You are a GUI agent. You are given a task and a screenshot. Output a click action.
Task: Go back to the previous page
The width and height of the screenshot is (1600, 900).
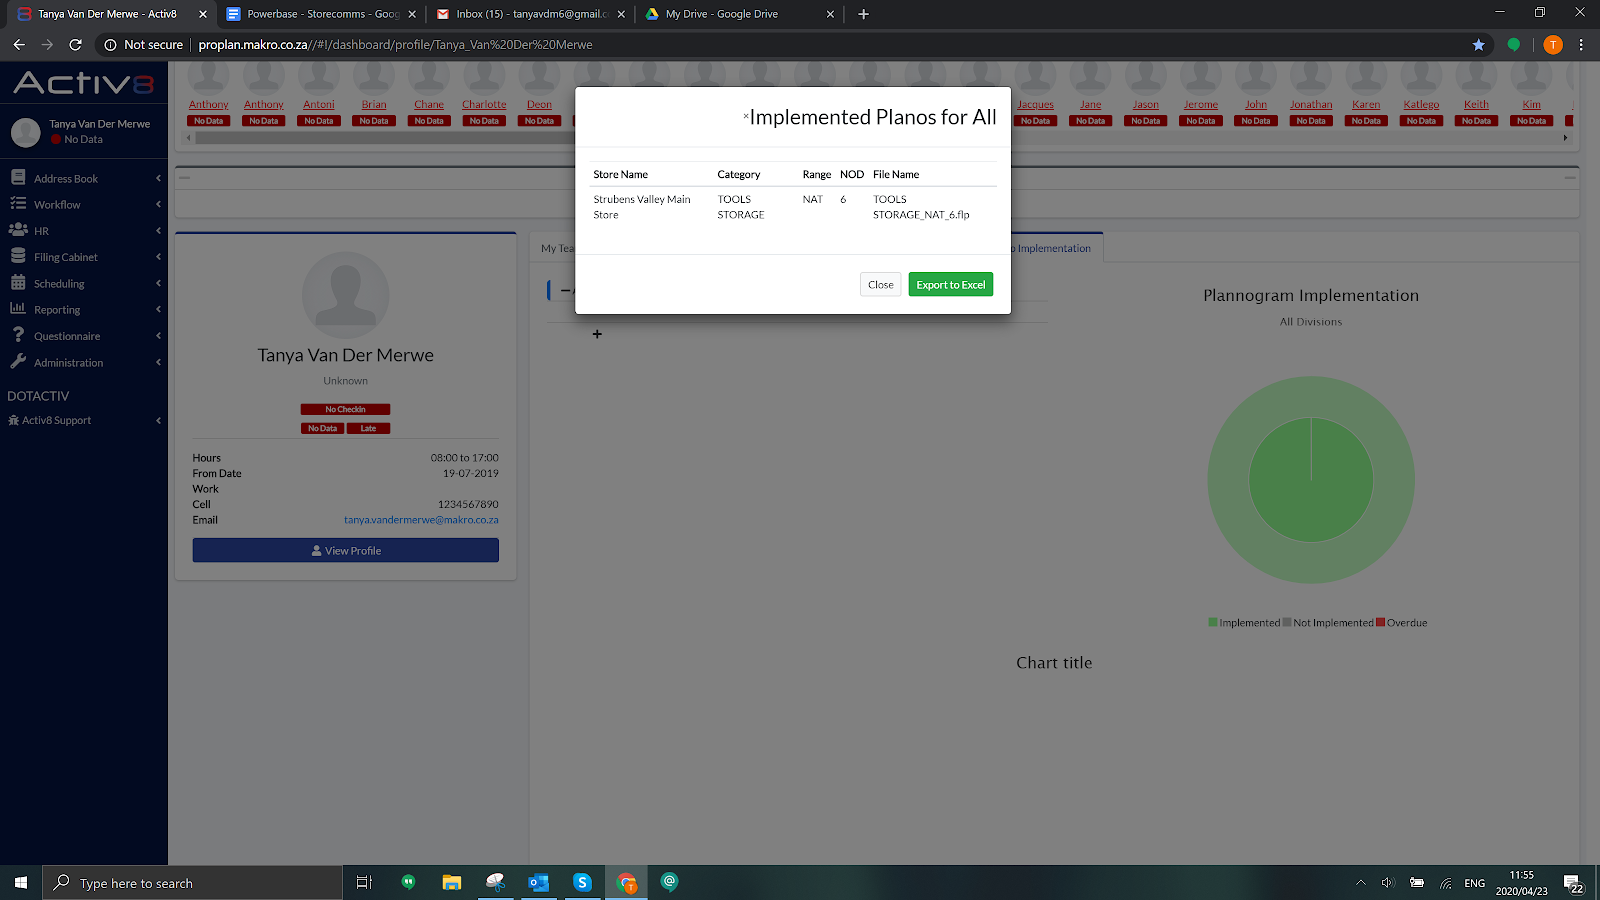pyautogui.click(x=19, y=44)
